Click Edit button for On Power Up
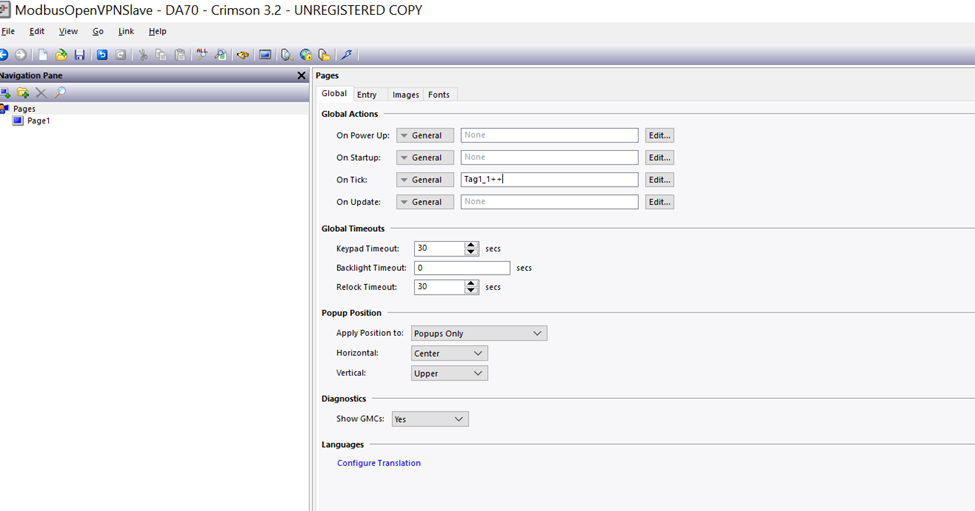The image size is (975, 511). coord(659,136)
